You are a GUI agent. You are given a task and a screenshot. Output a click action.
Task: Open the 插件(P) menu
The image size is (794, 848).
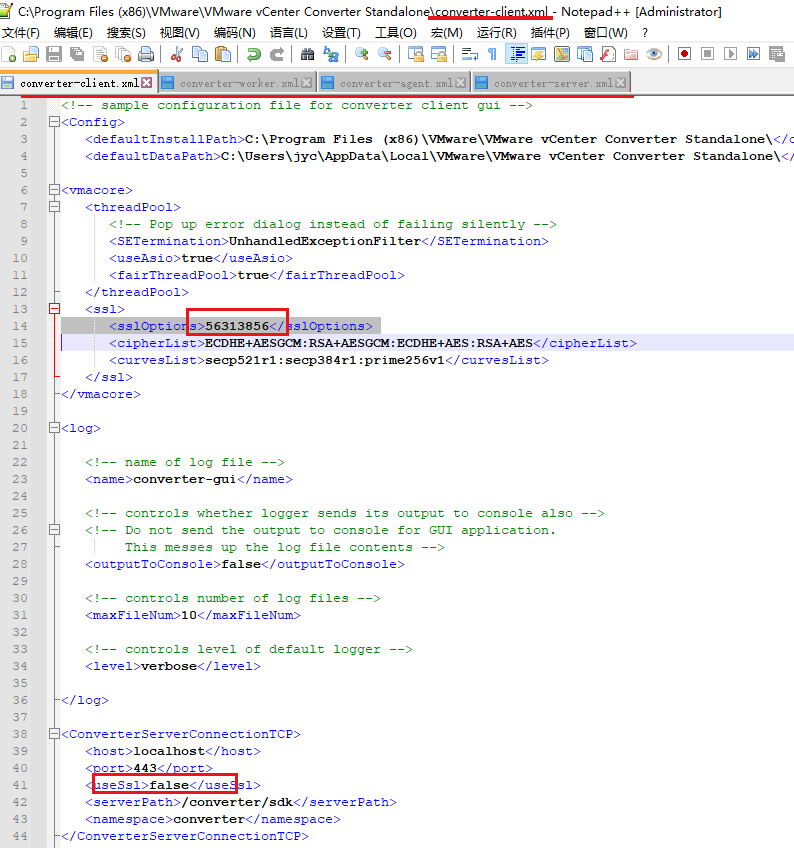tap(550, 33)
